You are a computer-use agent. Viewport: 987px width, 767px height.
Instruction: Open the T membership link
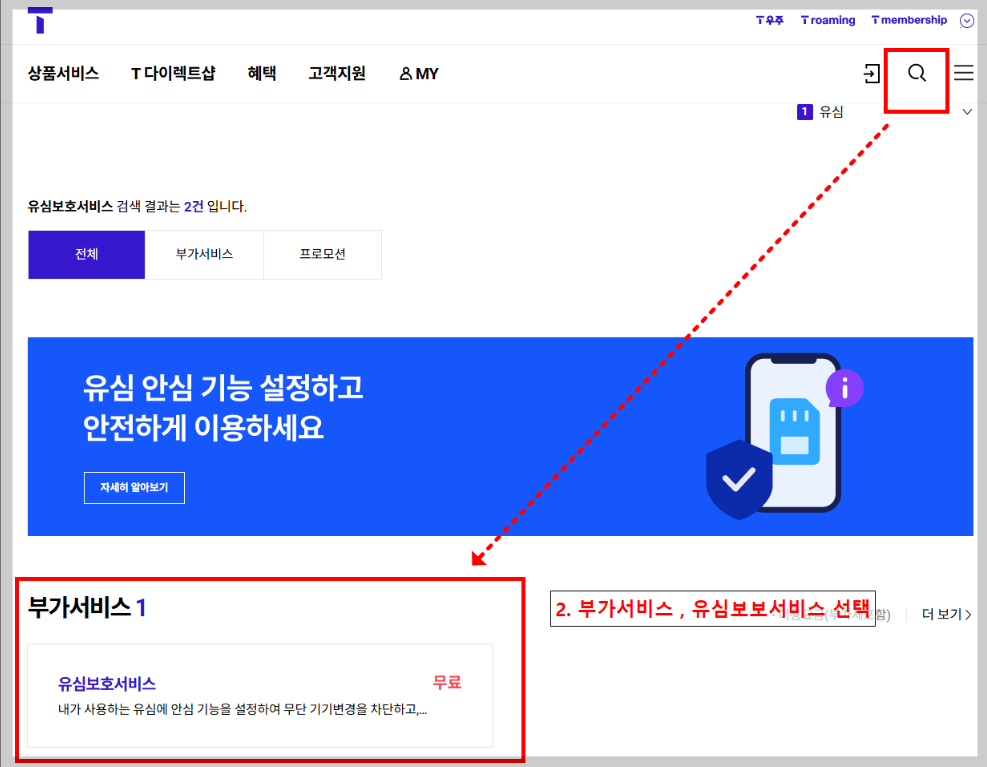tap(909, 20)
